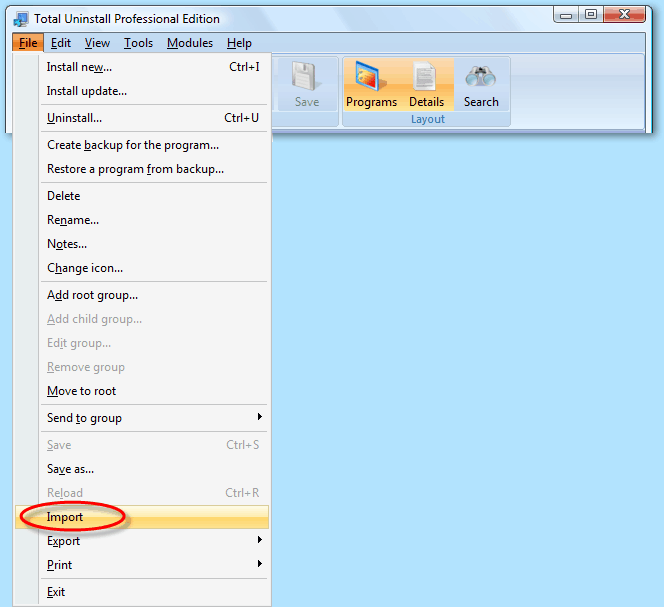Open the Help menu
Screen dimensions: 664x607
coord(239,43)
